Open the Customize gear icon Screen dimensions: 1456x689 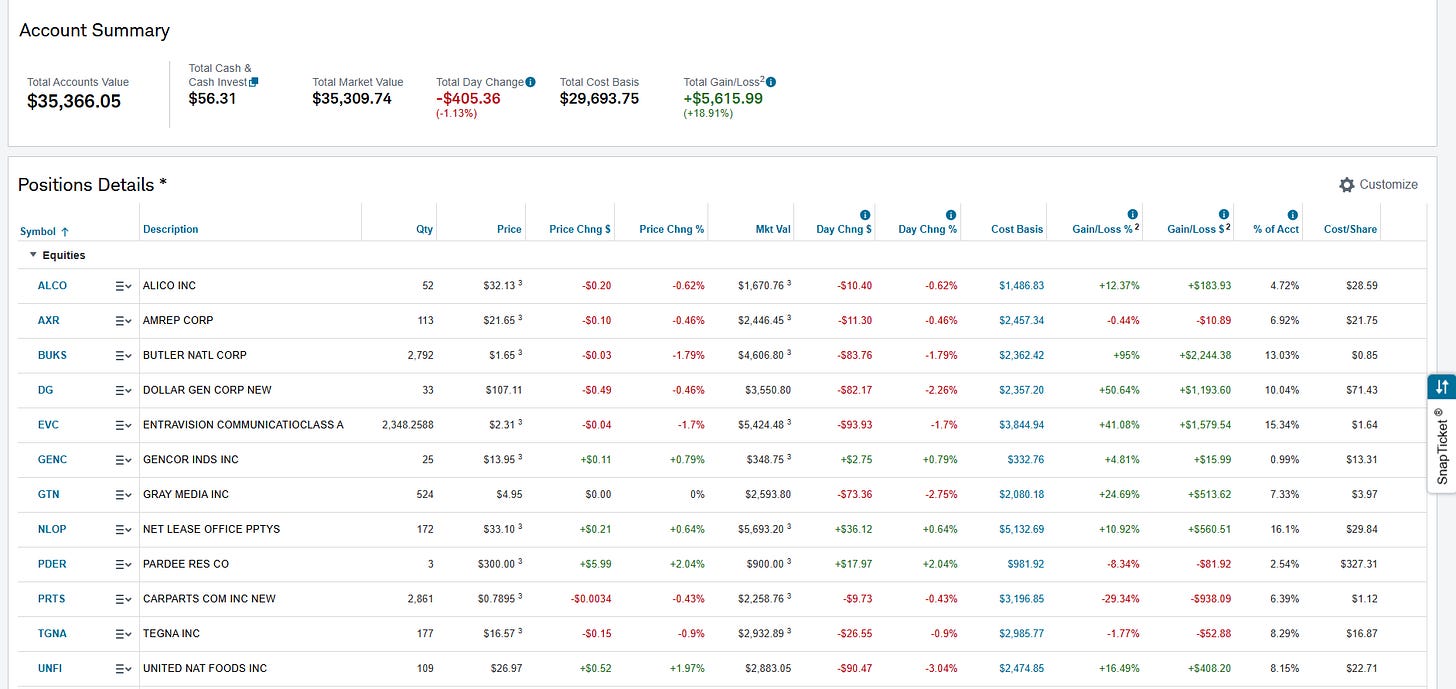tap(1347, 185)
